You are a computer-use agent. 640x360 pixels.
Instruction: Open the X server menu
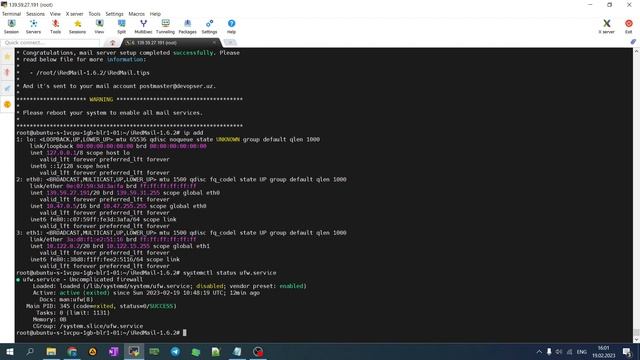tap(74, 14)
